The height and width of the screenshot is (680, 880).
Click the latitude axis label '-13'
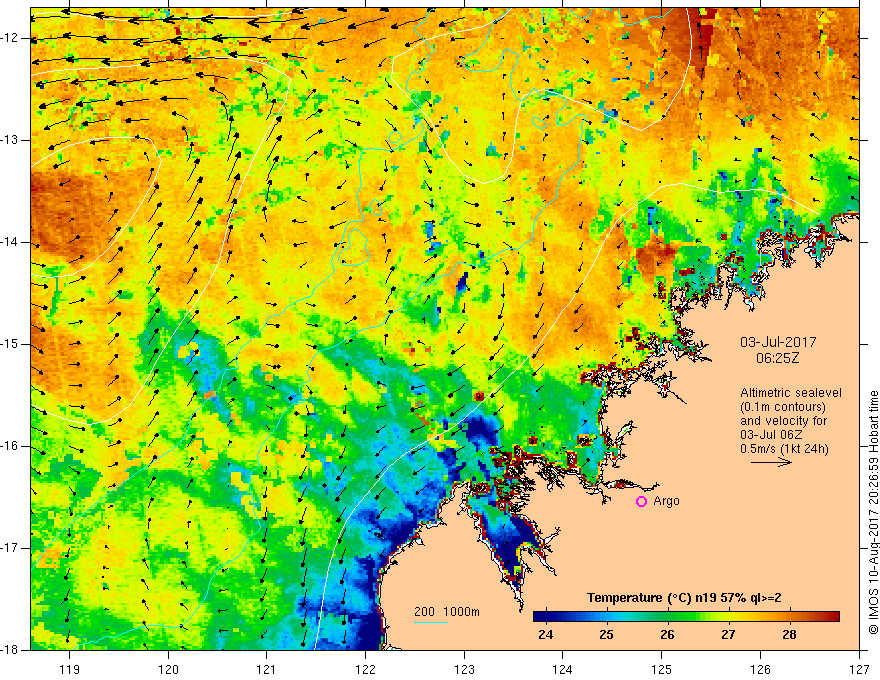11,140
